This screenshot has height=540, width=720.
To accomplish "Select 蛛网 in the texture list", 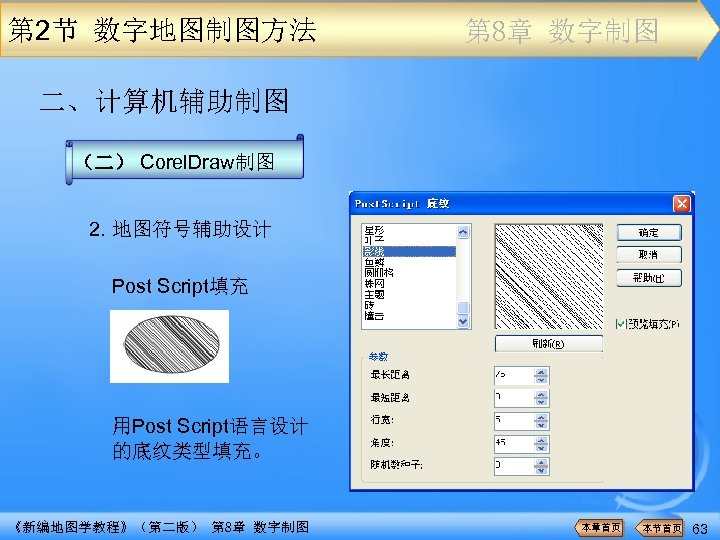I will coord(374,284).
